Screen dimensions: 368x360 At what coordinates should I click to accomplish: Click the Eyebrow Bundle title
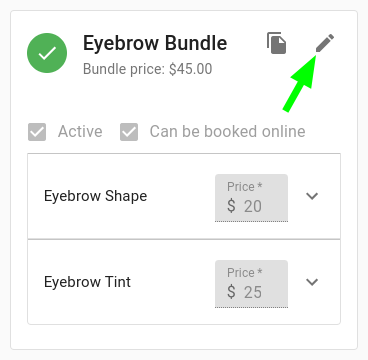[x=155, y=44]
